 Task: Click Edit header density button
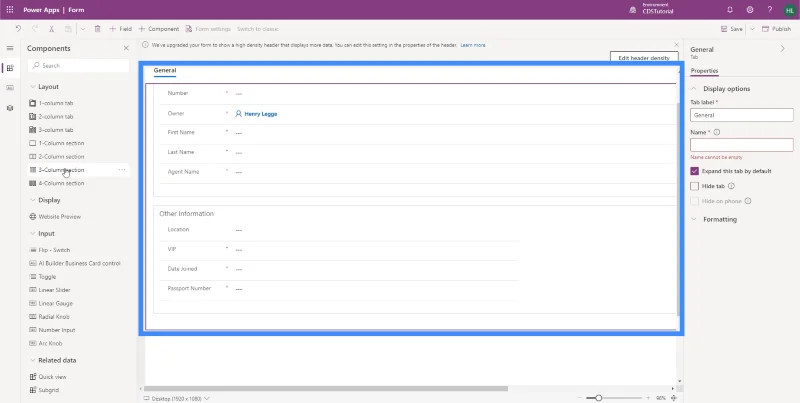(644, 57)
